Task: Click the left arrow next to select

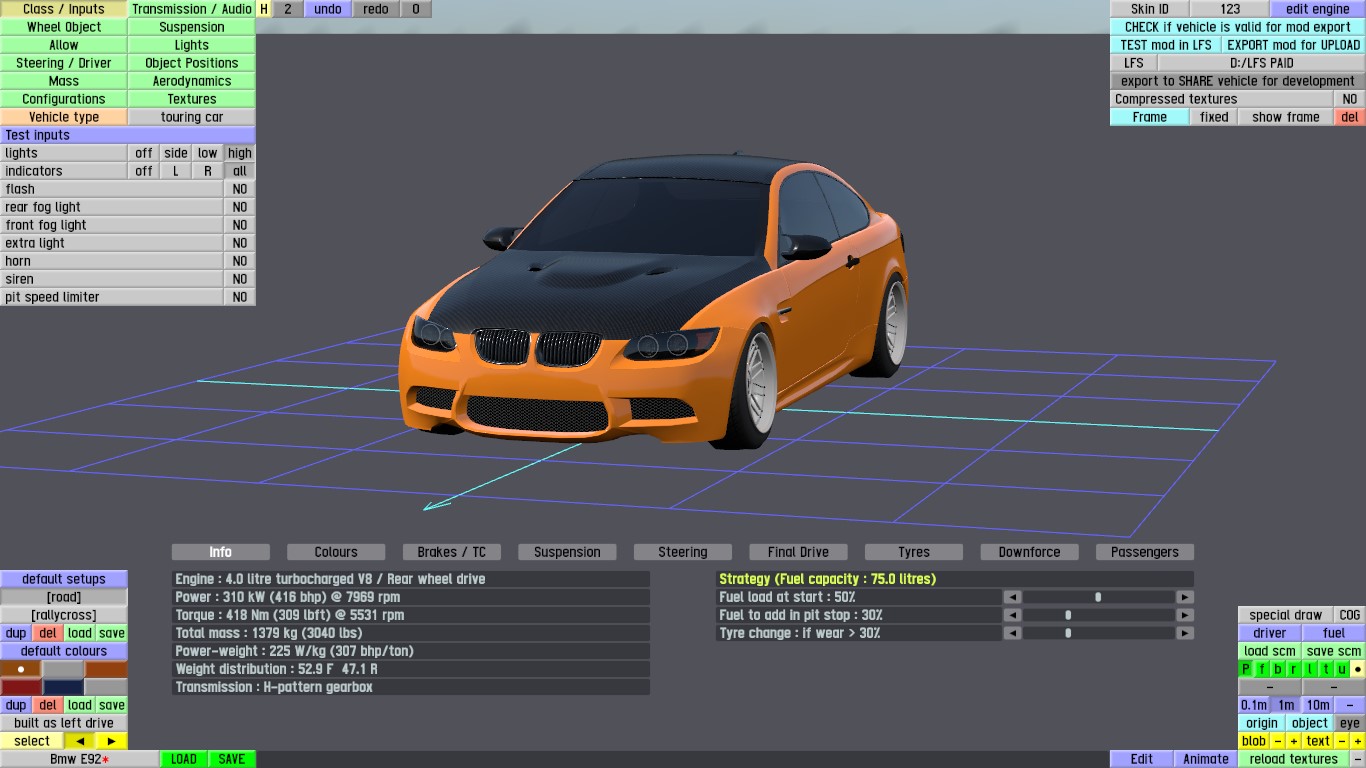Action: tap(80, 741)
